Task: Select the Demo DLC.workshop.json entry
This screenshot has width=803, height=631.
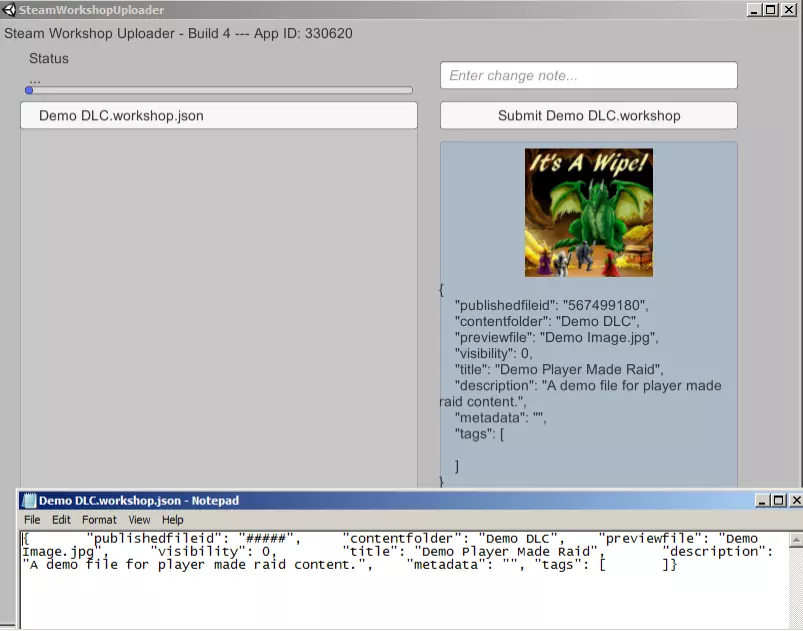Action: point(219,115)
